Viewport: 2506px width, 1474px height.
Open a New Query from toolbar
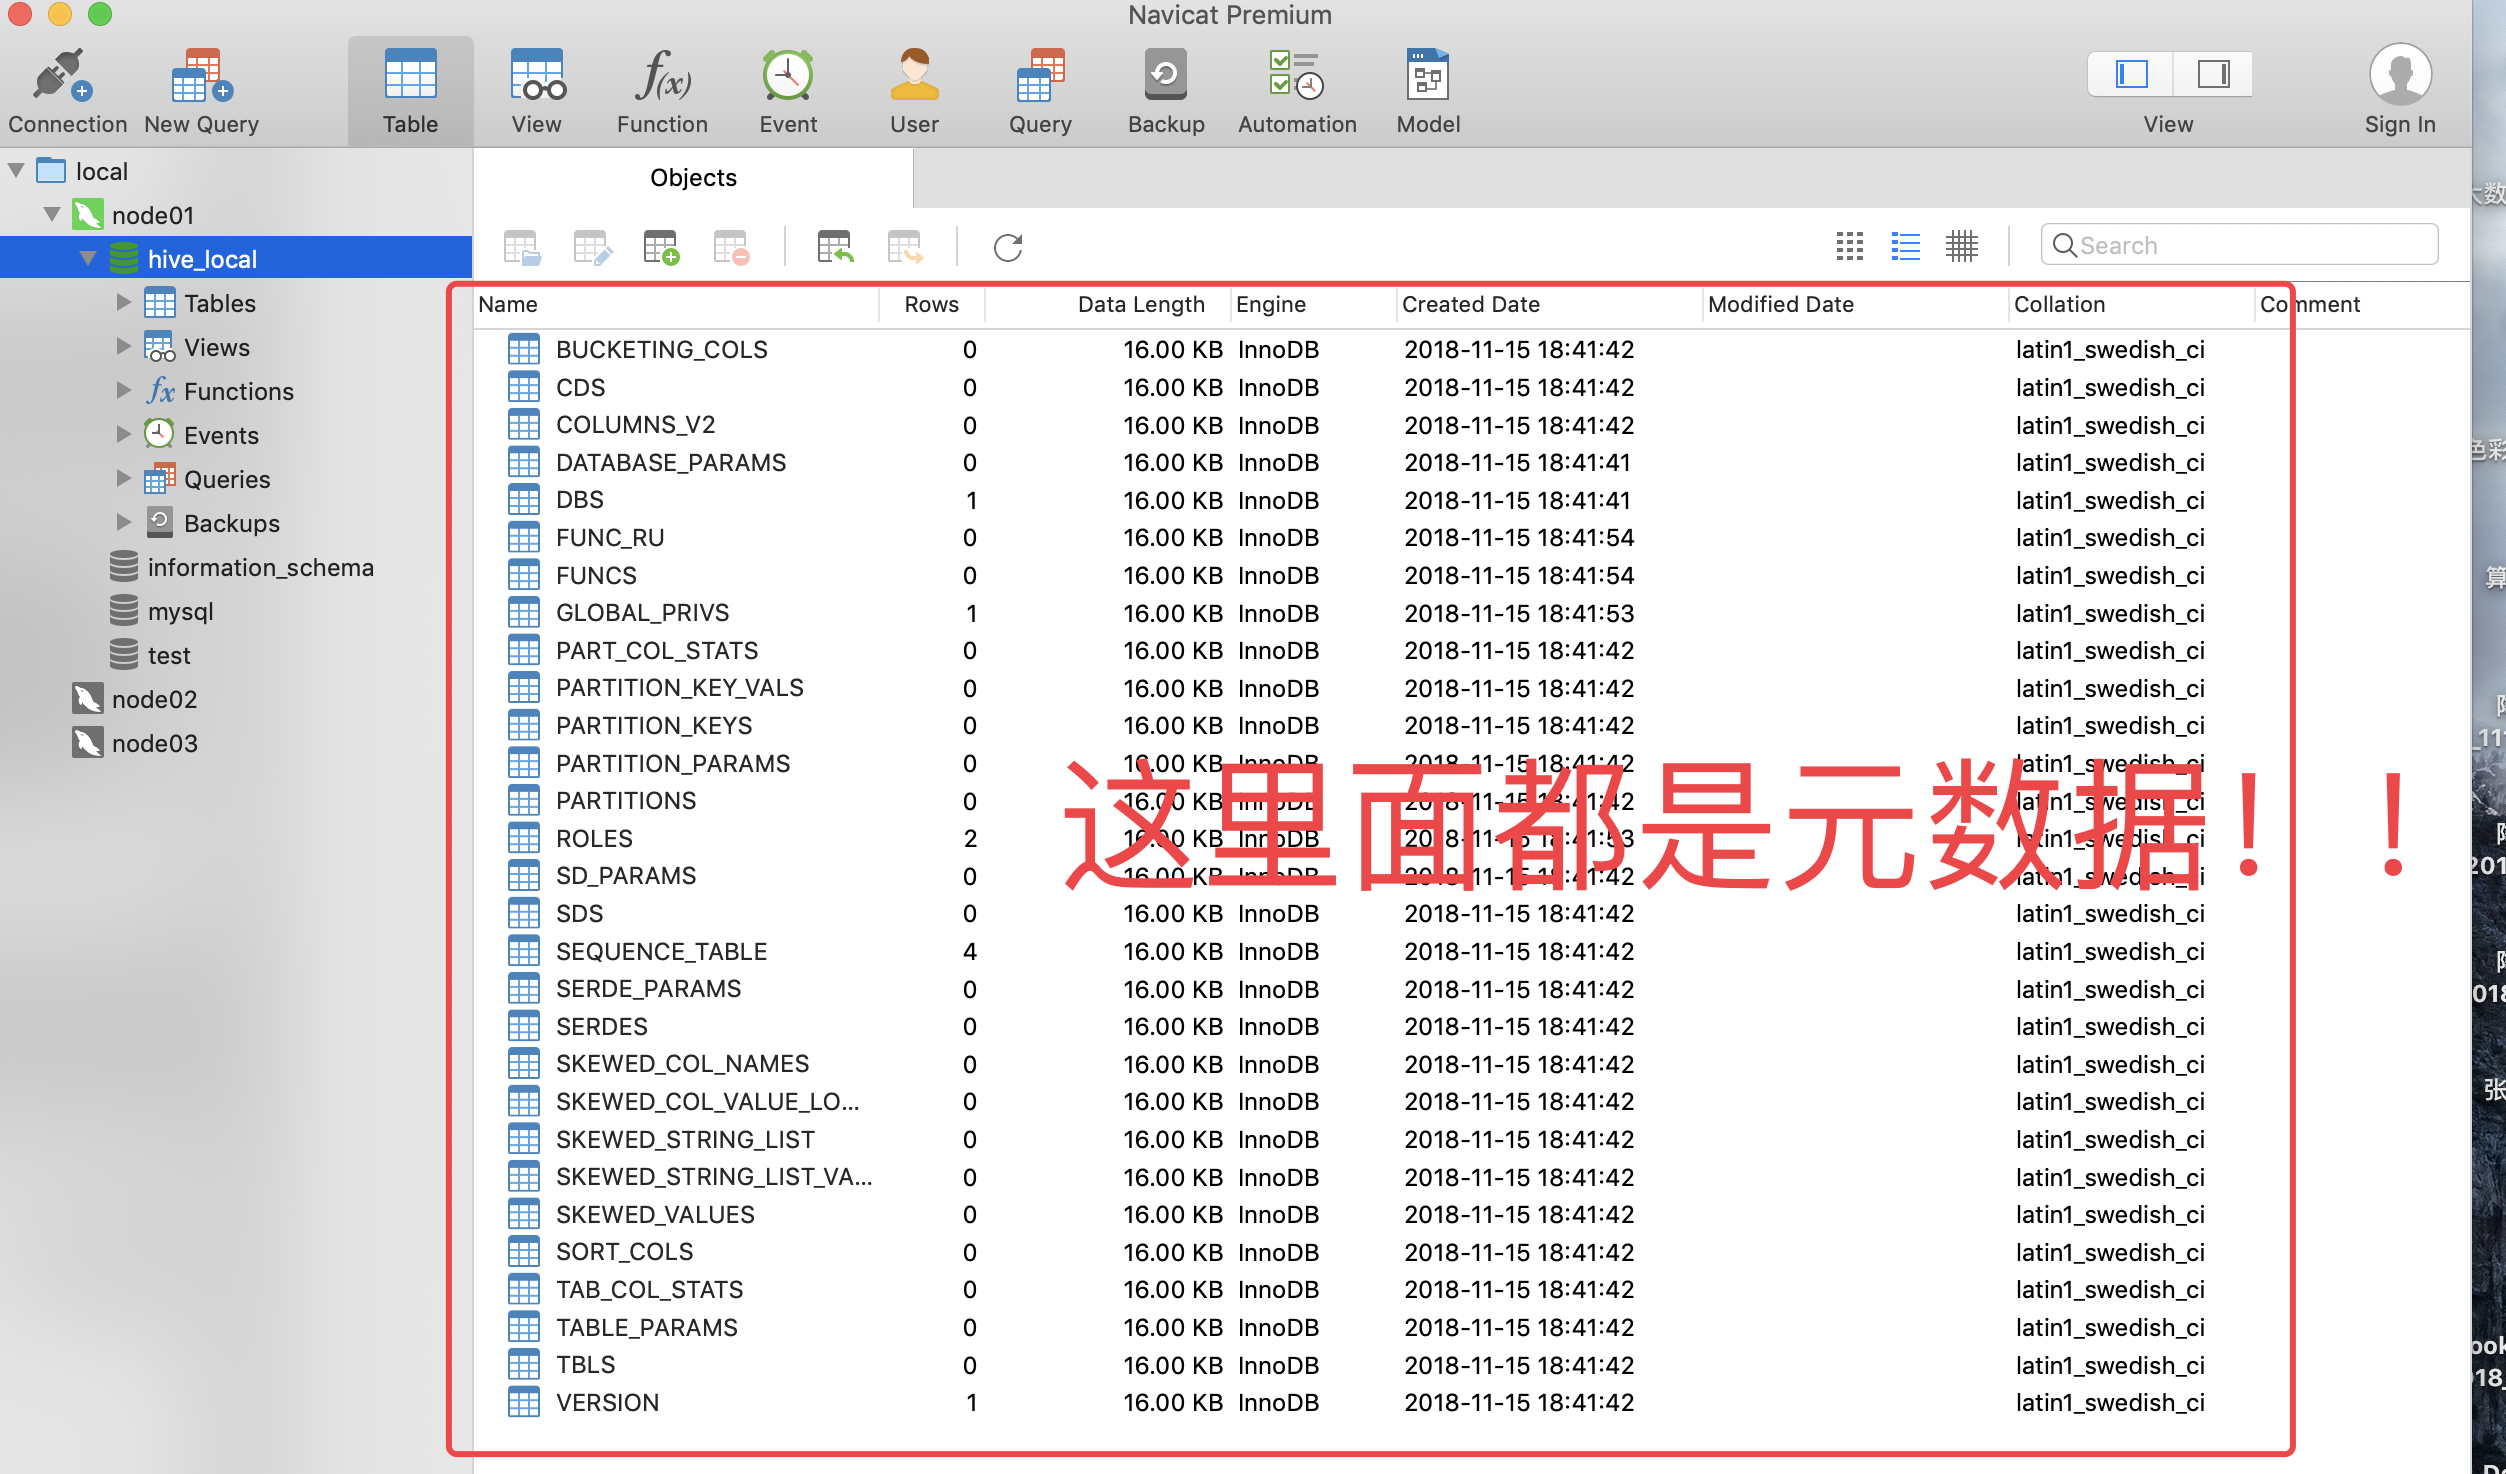(x=201, y=90)
